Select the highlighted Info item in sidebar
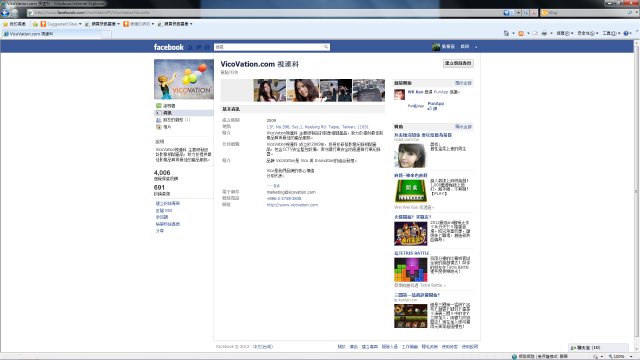The image size is (640, 360). click(x=184, y=113)
